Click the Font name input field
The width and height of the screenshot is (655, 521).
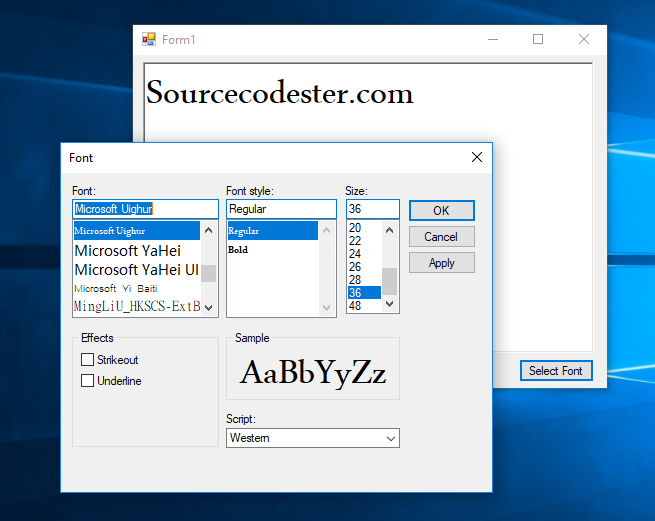145,209
